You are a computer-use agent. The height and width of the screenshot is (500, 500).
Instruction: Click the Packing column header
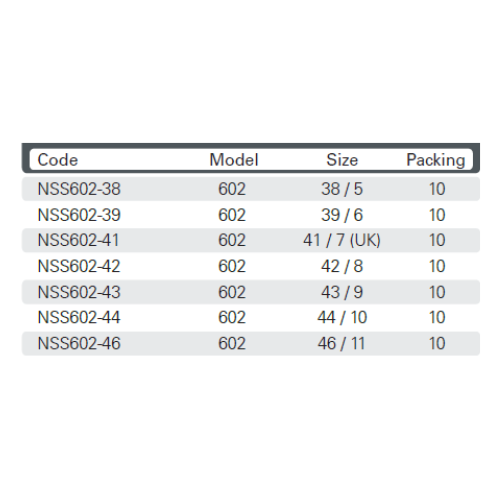pyautogui.click(x=436, y=161)
